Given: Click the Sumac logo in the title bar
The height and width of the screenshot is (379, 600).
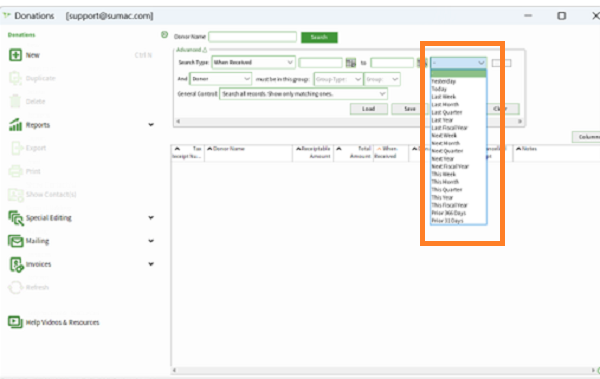Looking at the screenshot, I should point(7,16).
